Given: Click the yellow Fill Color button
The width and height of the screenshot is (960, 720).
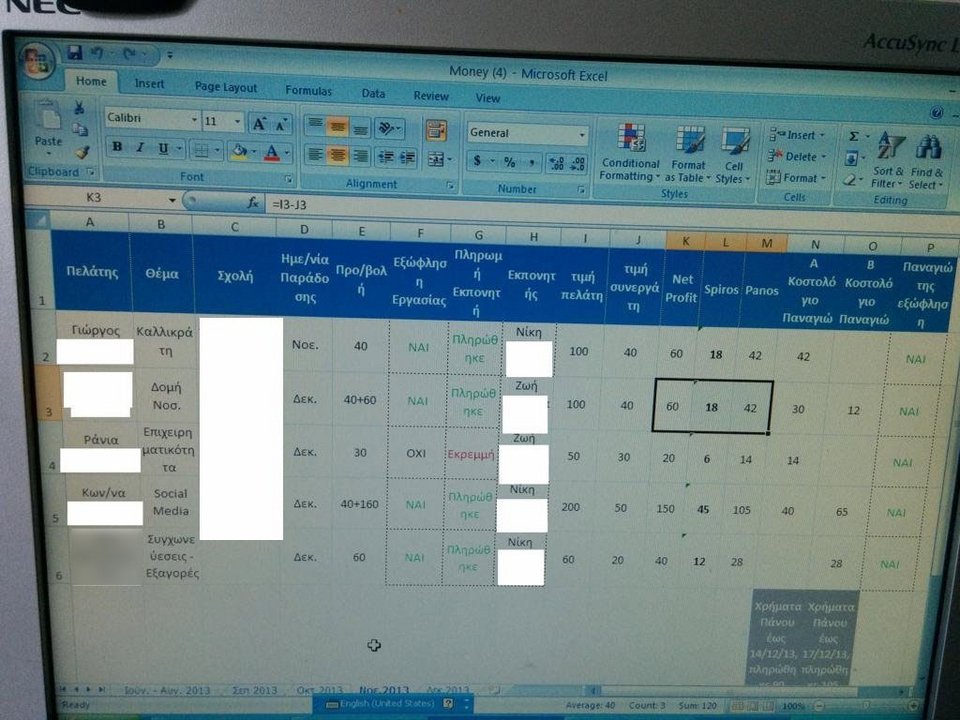Looking at the screenshot, I should click(x=237, y=152).
